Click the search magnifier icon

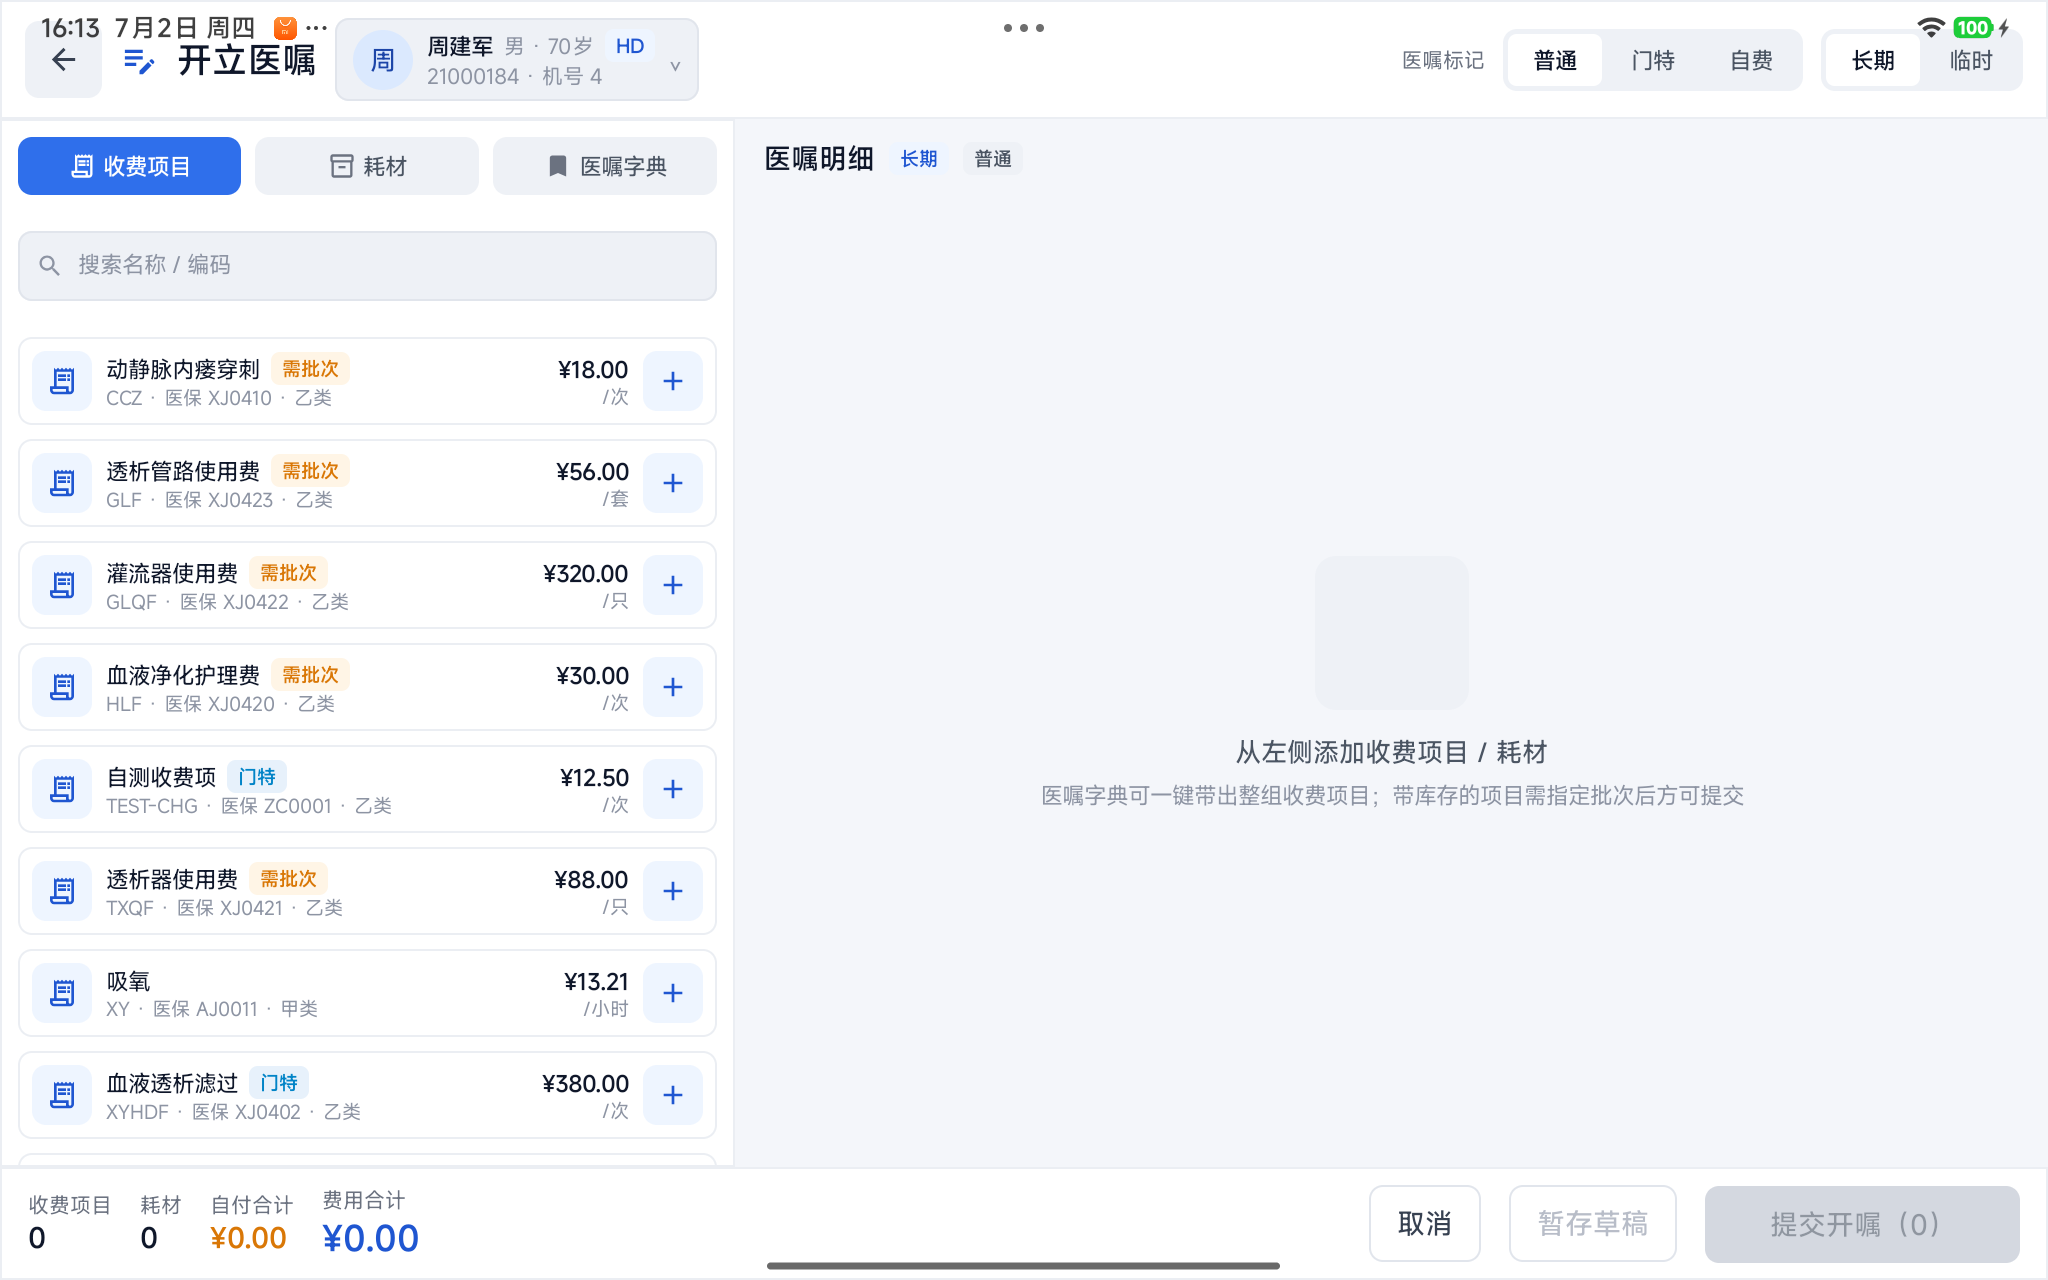[49, 265]
